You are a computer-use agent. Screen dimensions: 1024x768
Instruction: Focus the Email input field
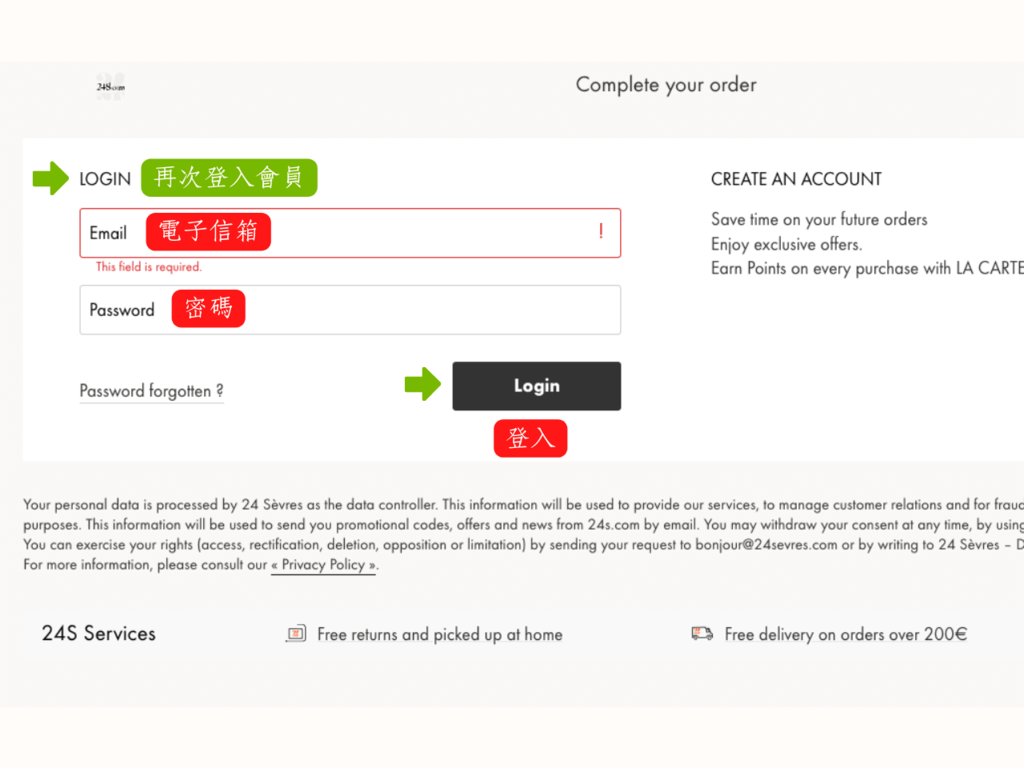(x=350, y=233)
